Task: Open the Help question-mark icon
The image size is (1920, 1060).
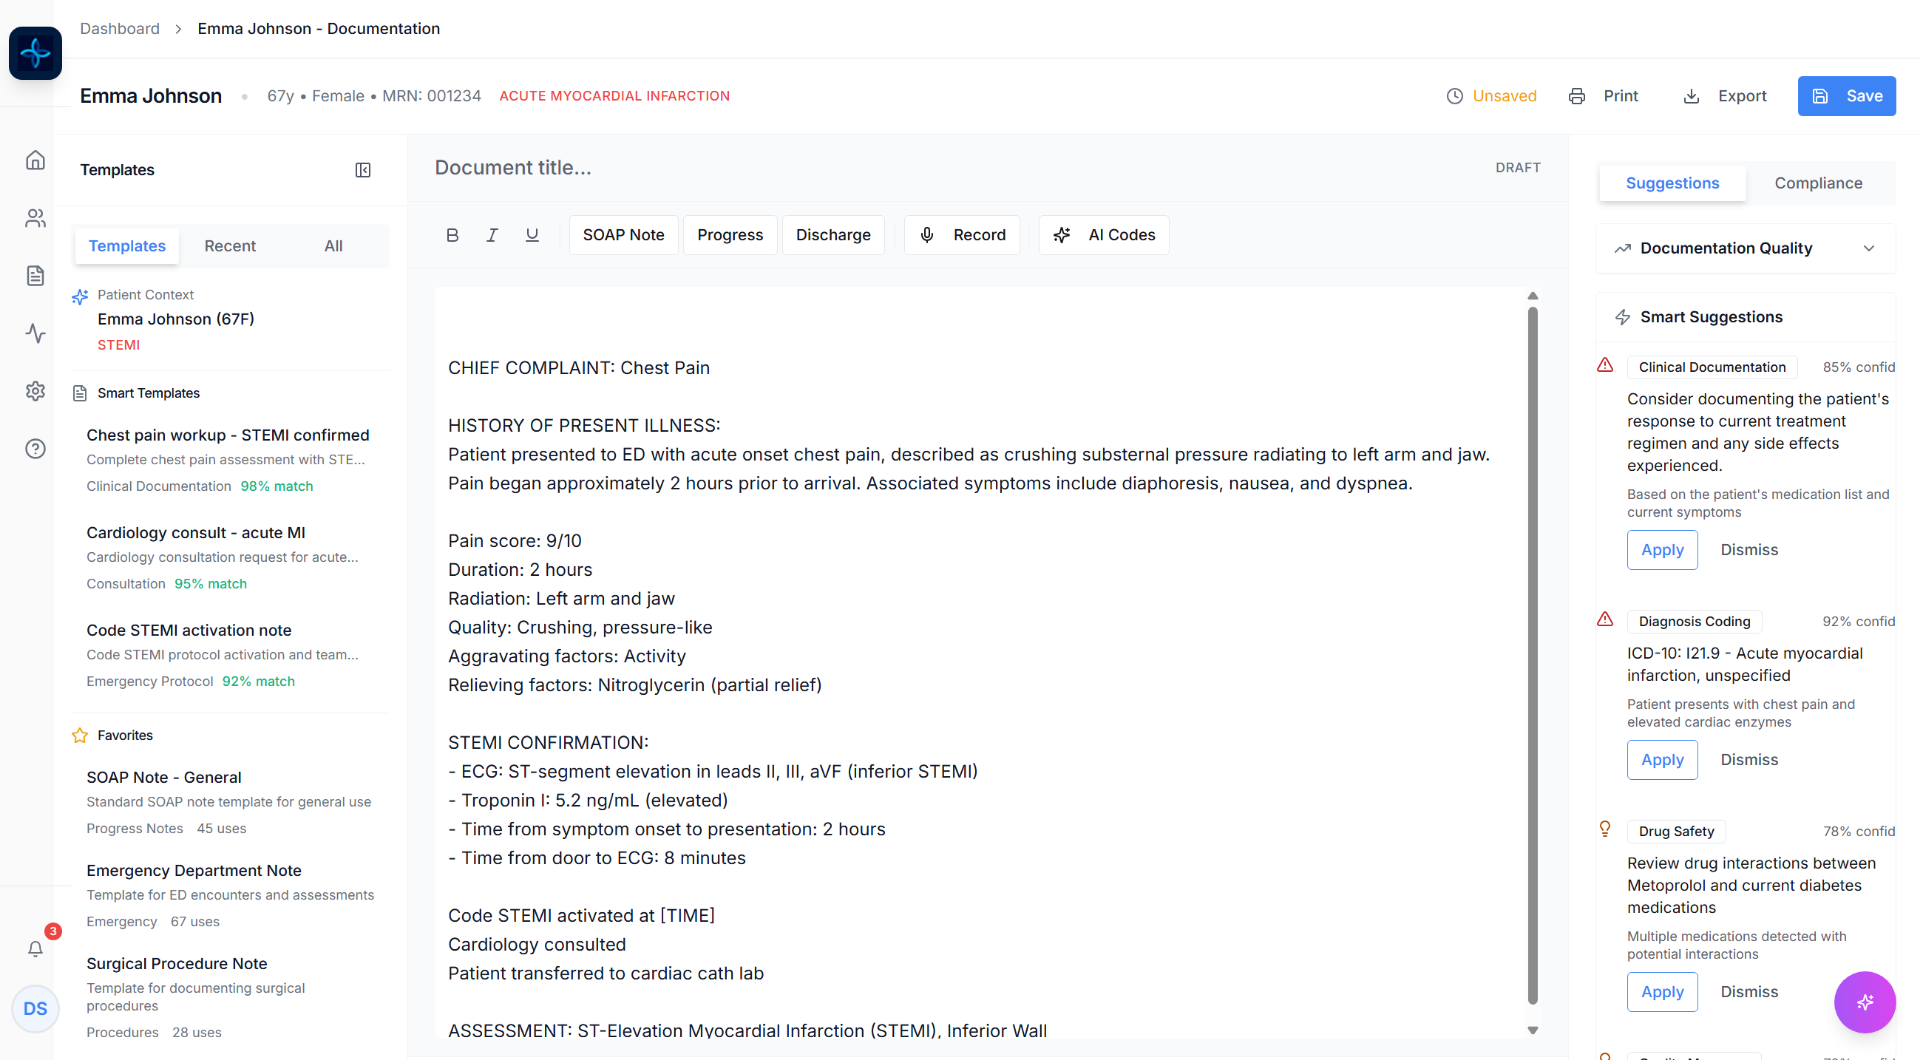Action: tap(35, 449)
